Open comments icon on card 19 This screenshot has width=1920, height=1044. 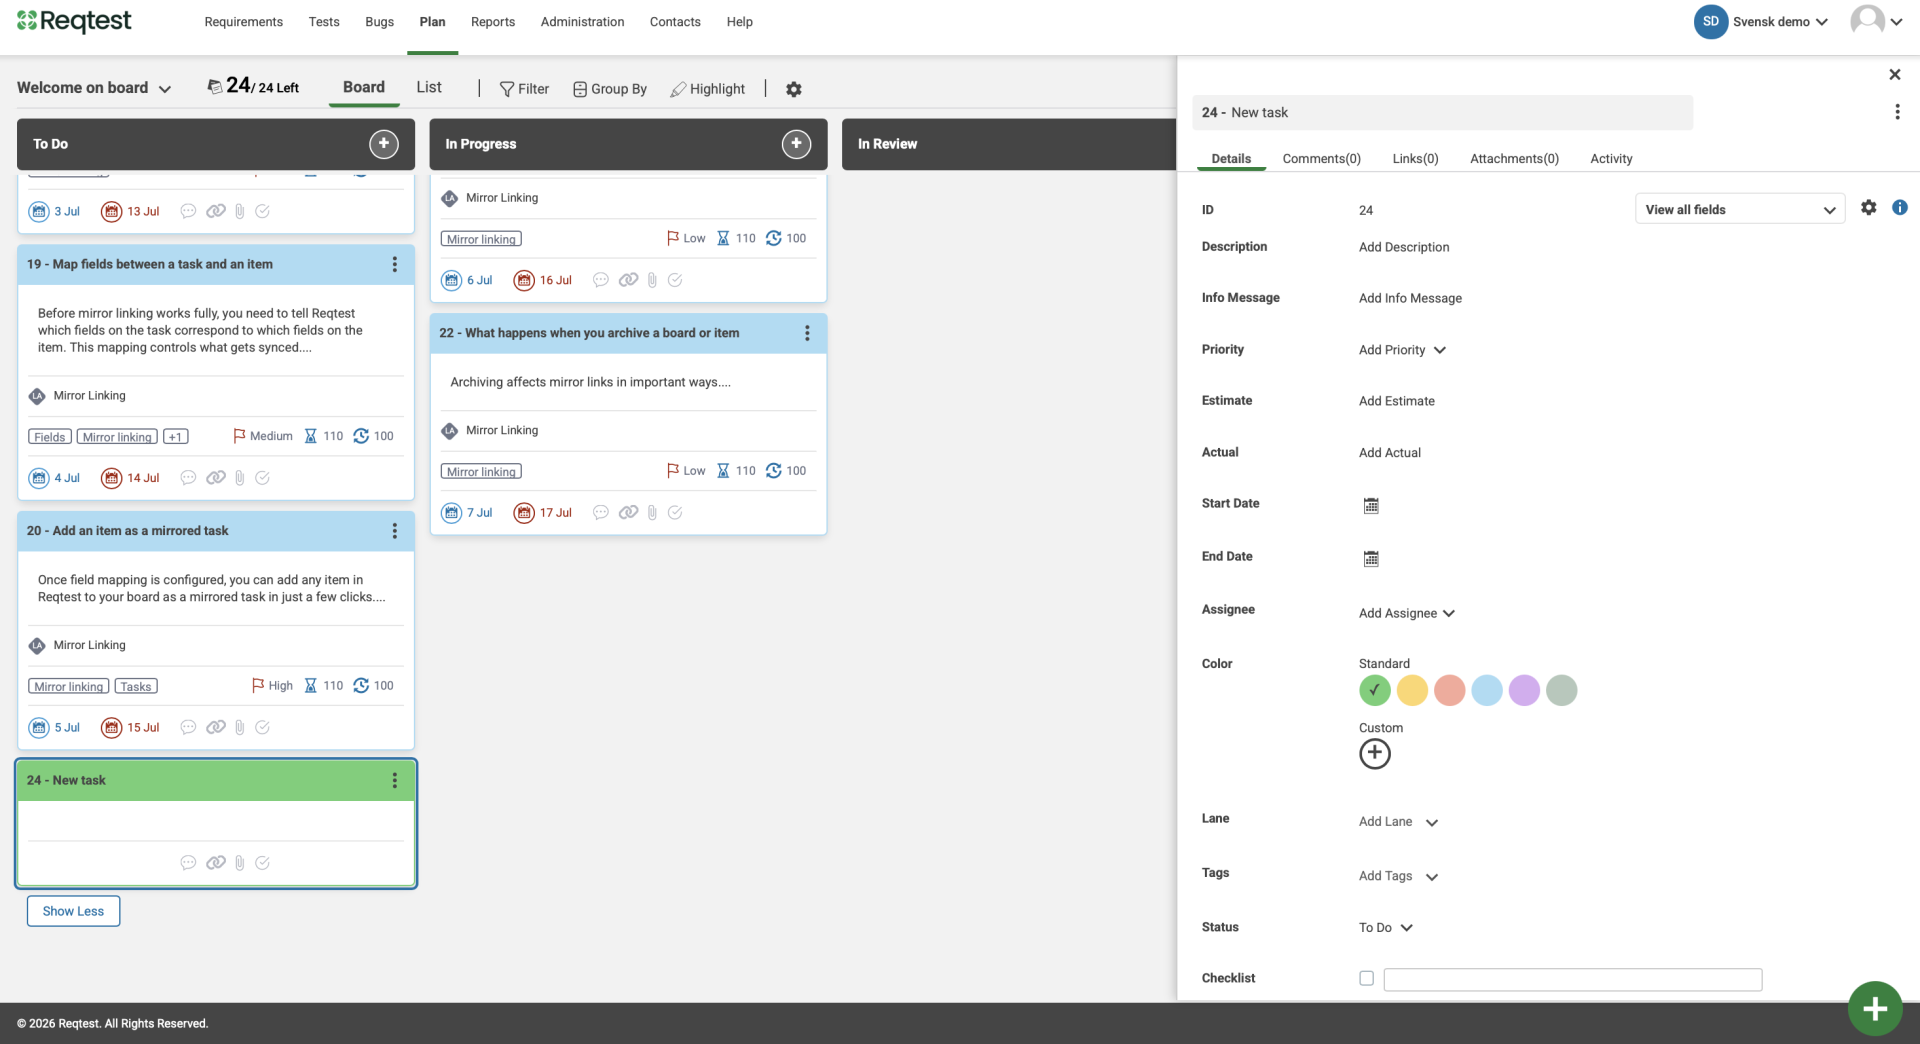coord(188,478)
